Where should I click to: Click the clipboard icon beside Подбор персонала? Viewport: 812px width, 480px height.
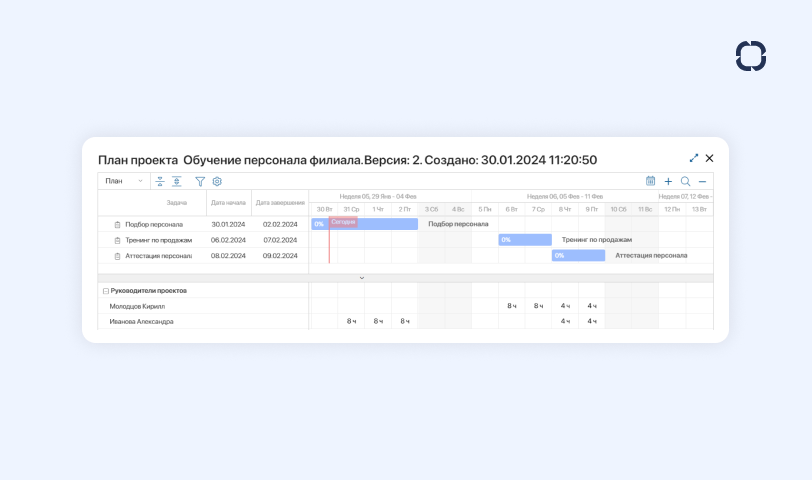(118, 225)
